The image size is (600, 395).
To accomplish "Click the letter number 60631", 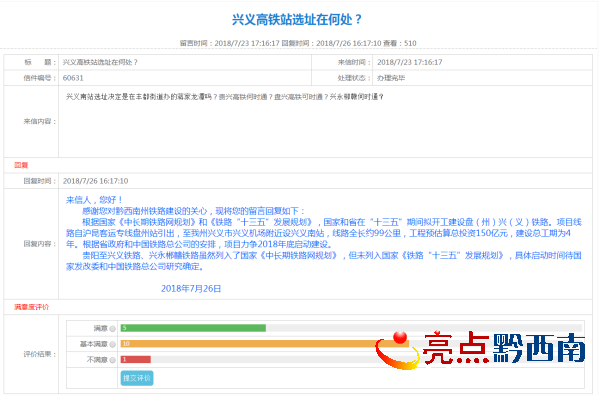I will coord(73,78).
